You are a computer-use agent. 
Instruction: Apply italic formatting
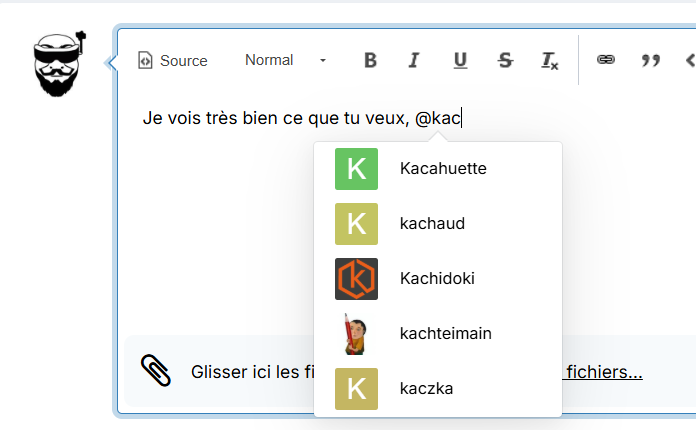coord(414,61)
